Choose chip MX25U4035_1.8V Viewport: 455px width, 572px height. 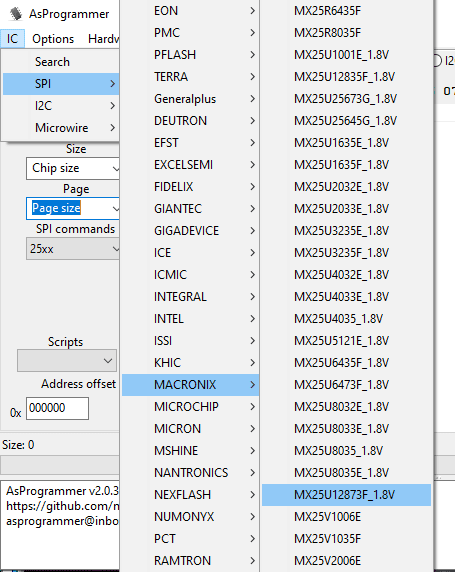click(x=346, y=318)
